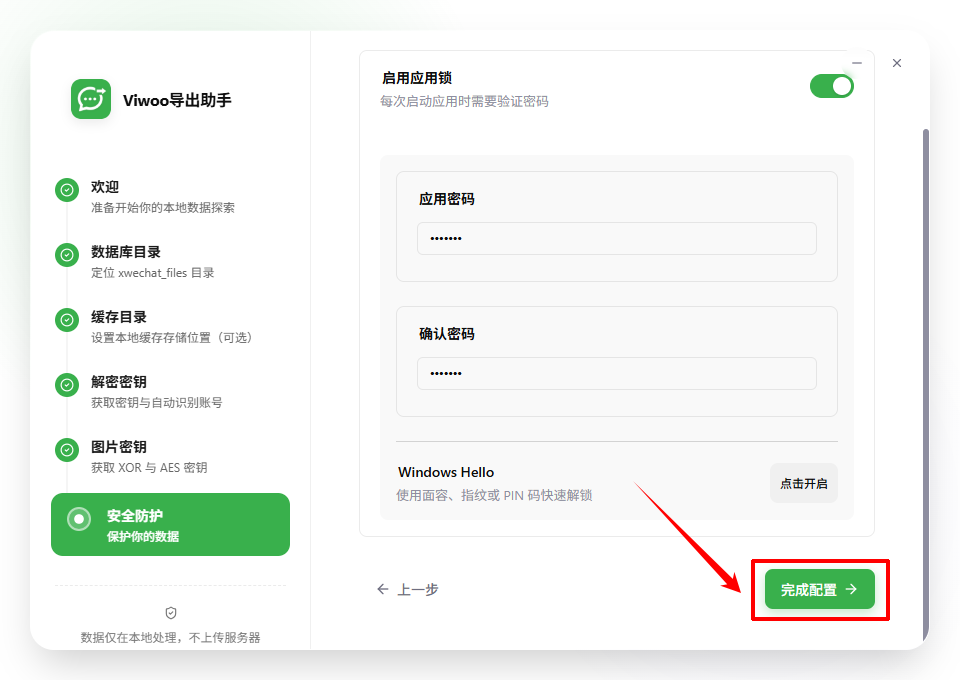Image resolution: width=960 pixels, height=680 pixels.
Task: Select the 安全防护 step
Action: coord(170,525)
